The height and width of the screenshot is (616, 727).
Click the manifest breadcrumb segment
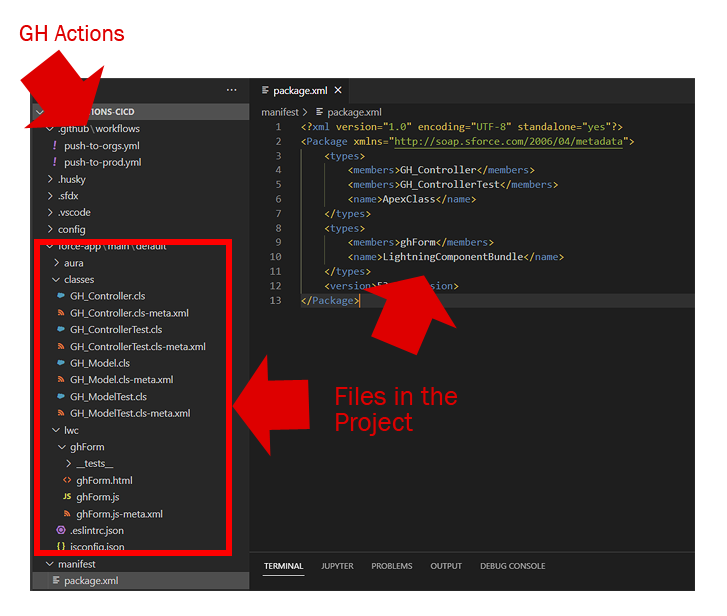pos(280,112)
